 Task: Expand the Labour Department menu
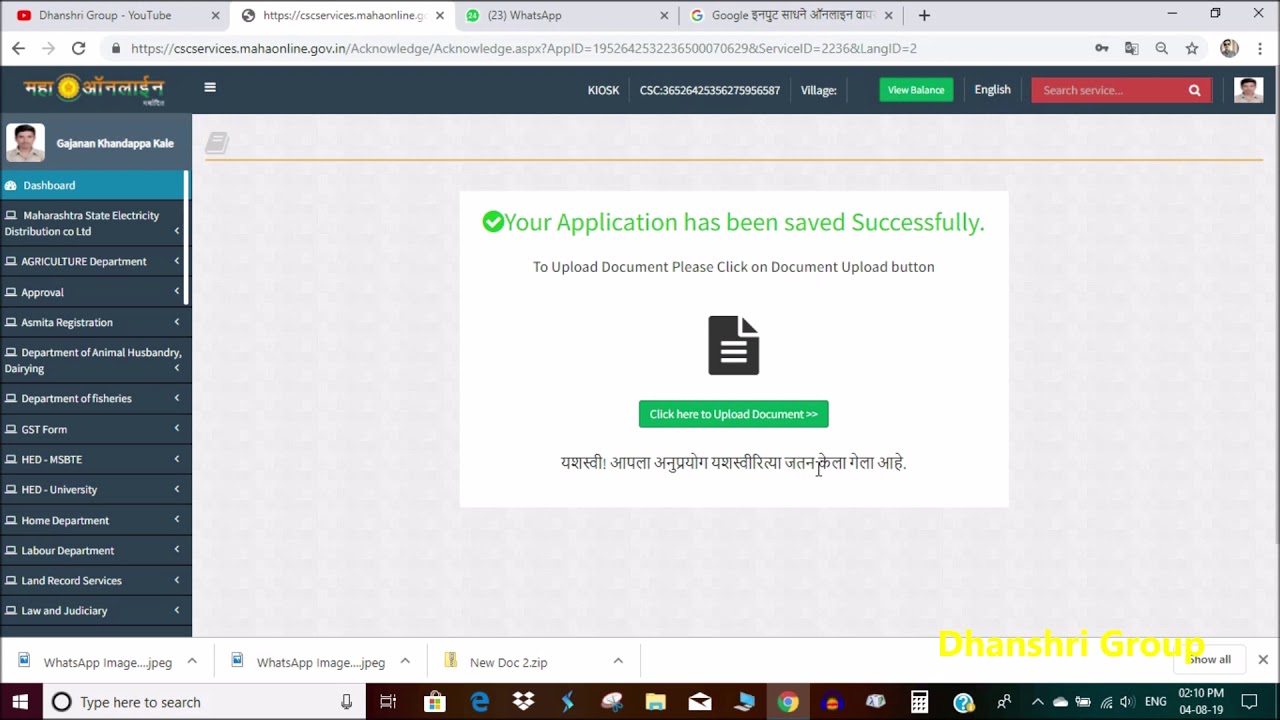[95, 550]
